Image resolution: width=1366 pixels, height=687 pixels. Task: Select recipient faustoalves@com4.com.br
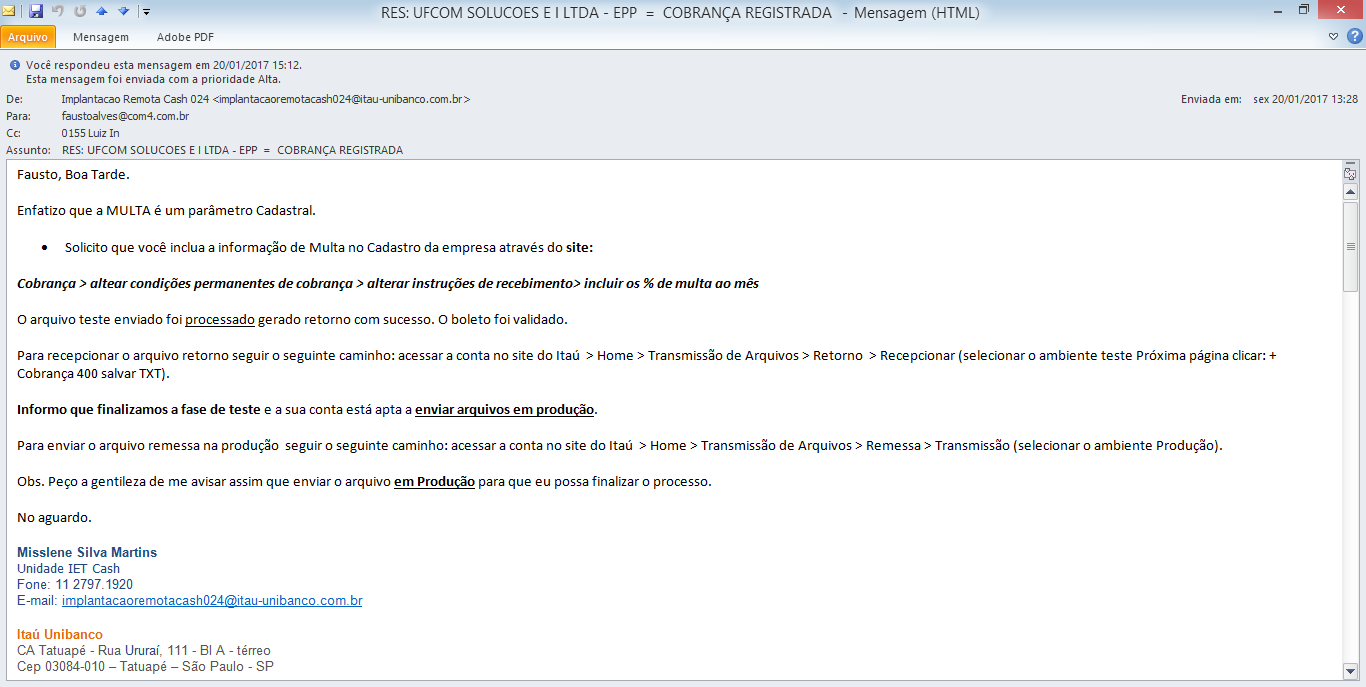[x=125, y=116]
